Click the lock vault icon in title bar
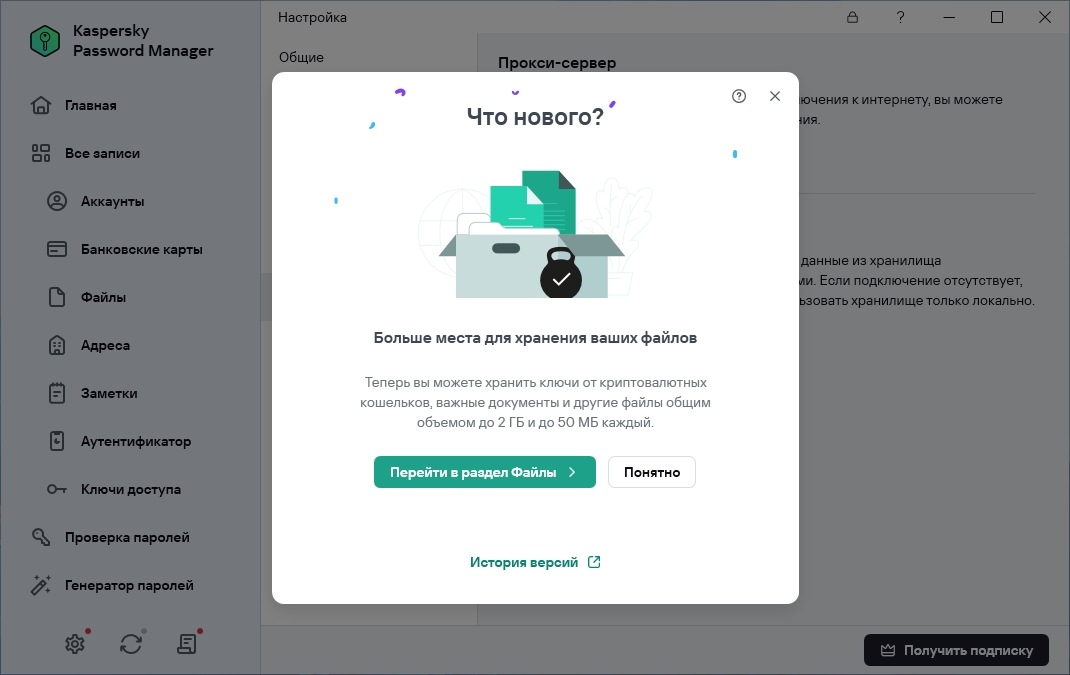Image resolution: width=1070 pixels, height=675 pixels. pos(852,18)
